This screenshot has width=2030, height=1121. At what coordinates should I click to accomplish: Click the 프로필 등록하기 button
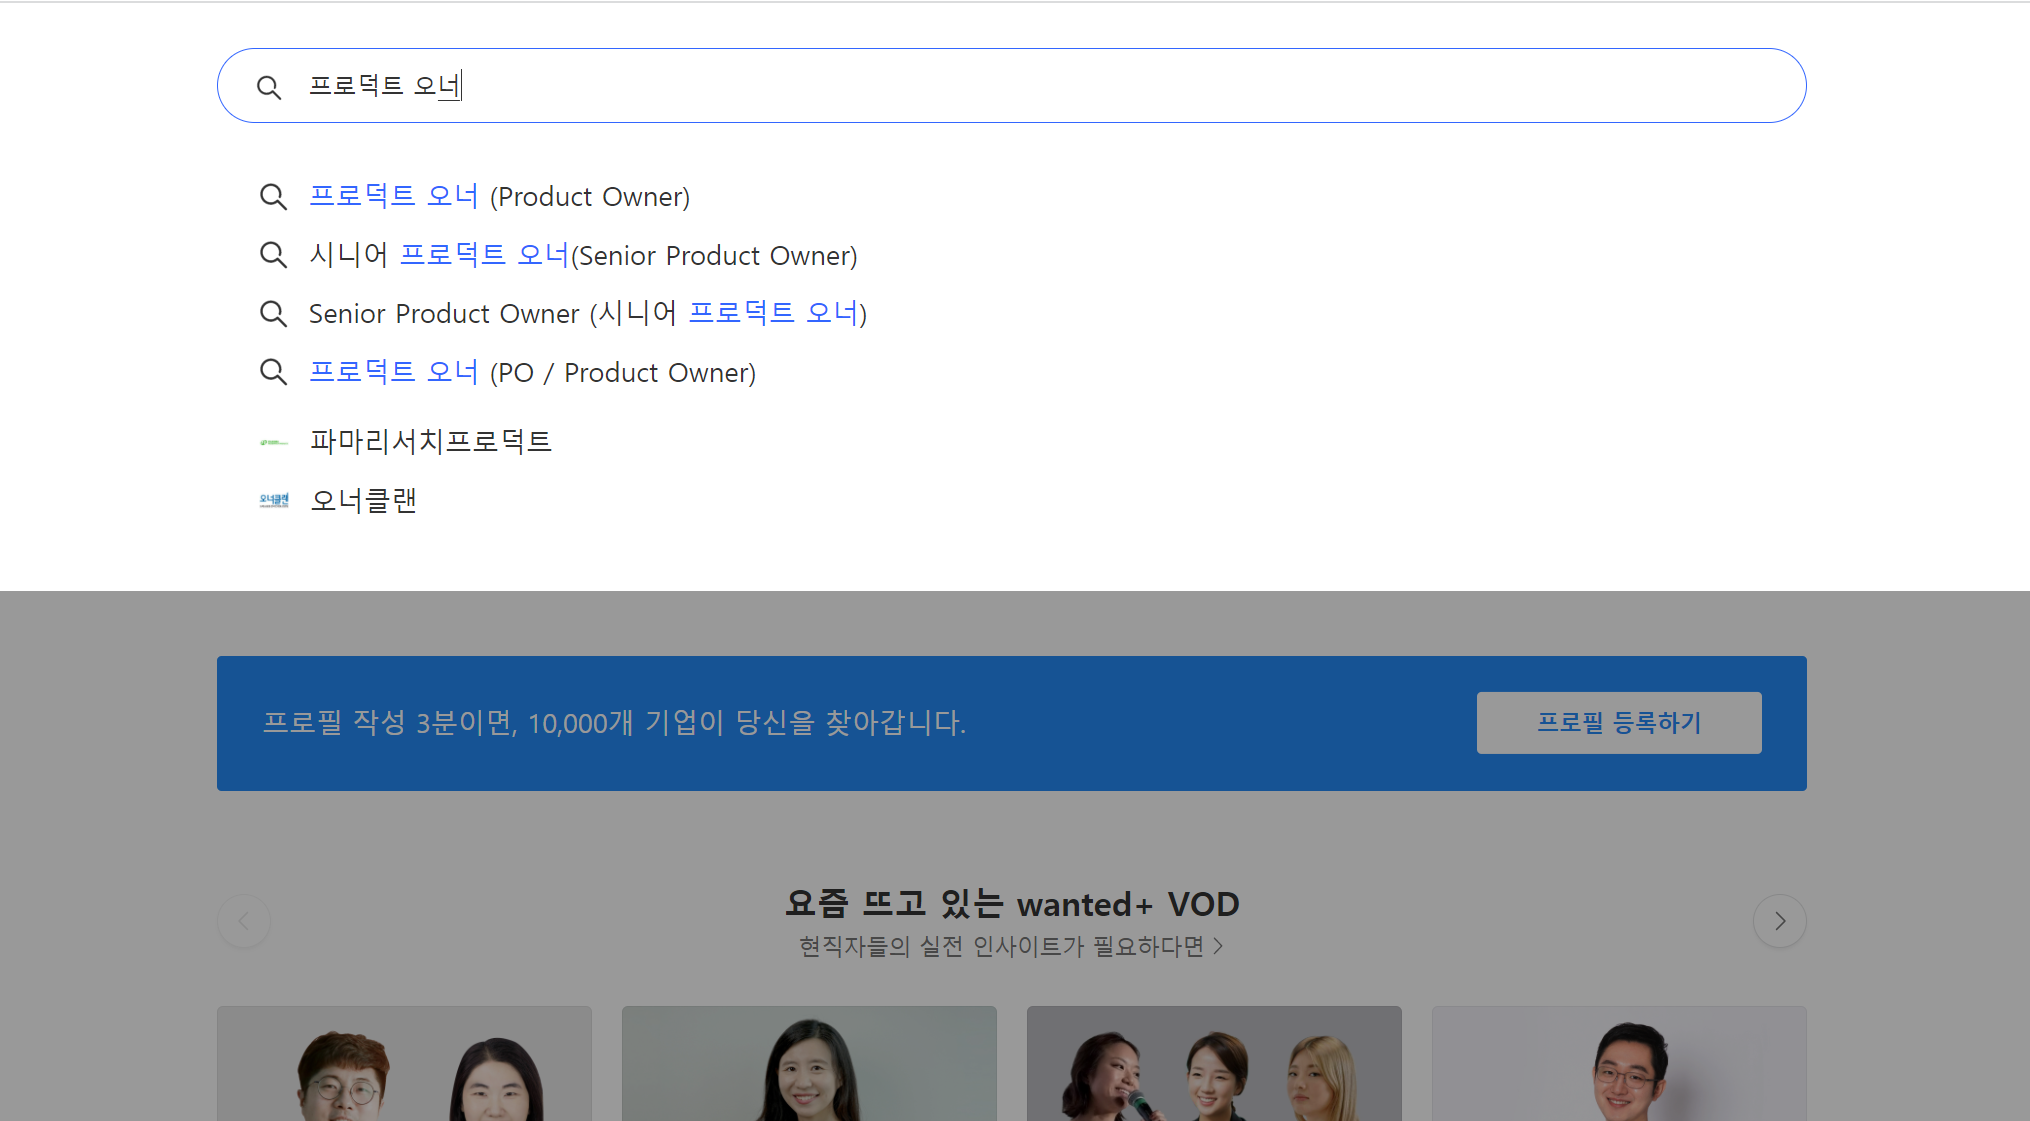click(x=1618, y=722)
